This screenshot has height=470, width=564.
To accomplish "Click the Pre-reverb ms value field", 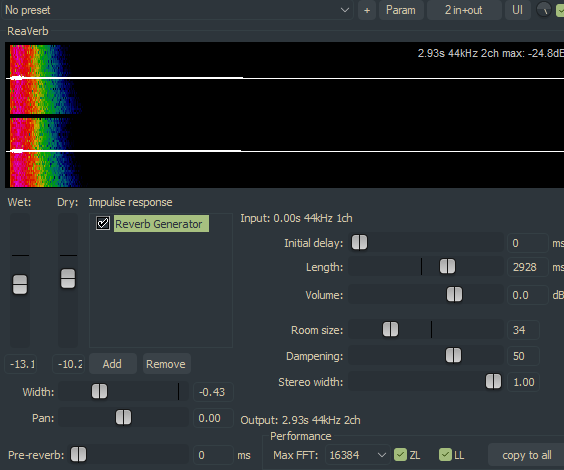I will tap(213, 455).
